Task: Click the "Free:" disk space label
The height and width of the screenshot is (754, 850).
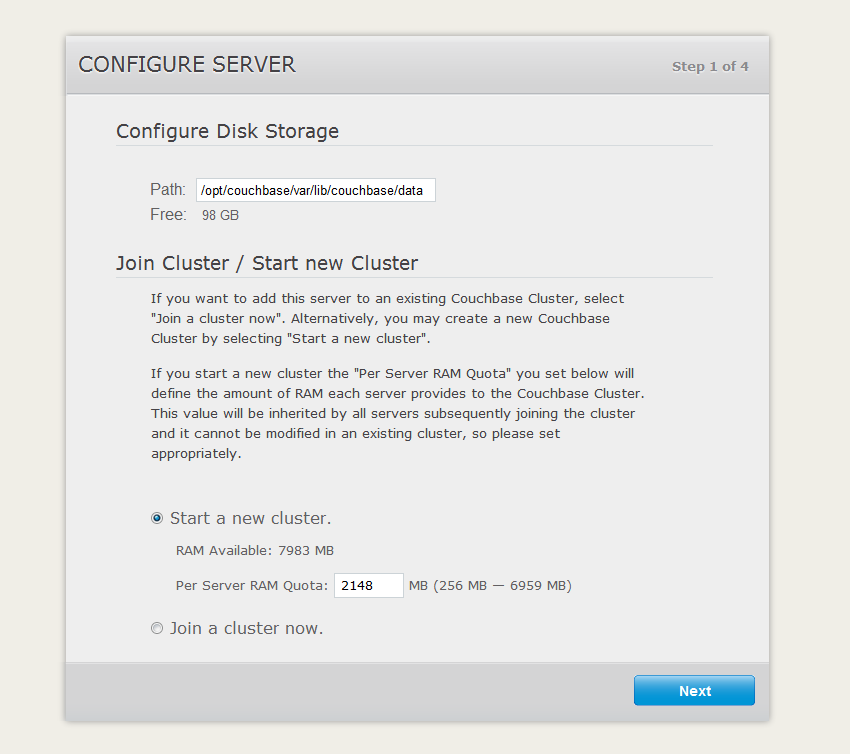Action: [169, 215]
